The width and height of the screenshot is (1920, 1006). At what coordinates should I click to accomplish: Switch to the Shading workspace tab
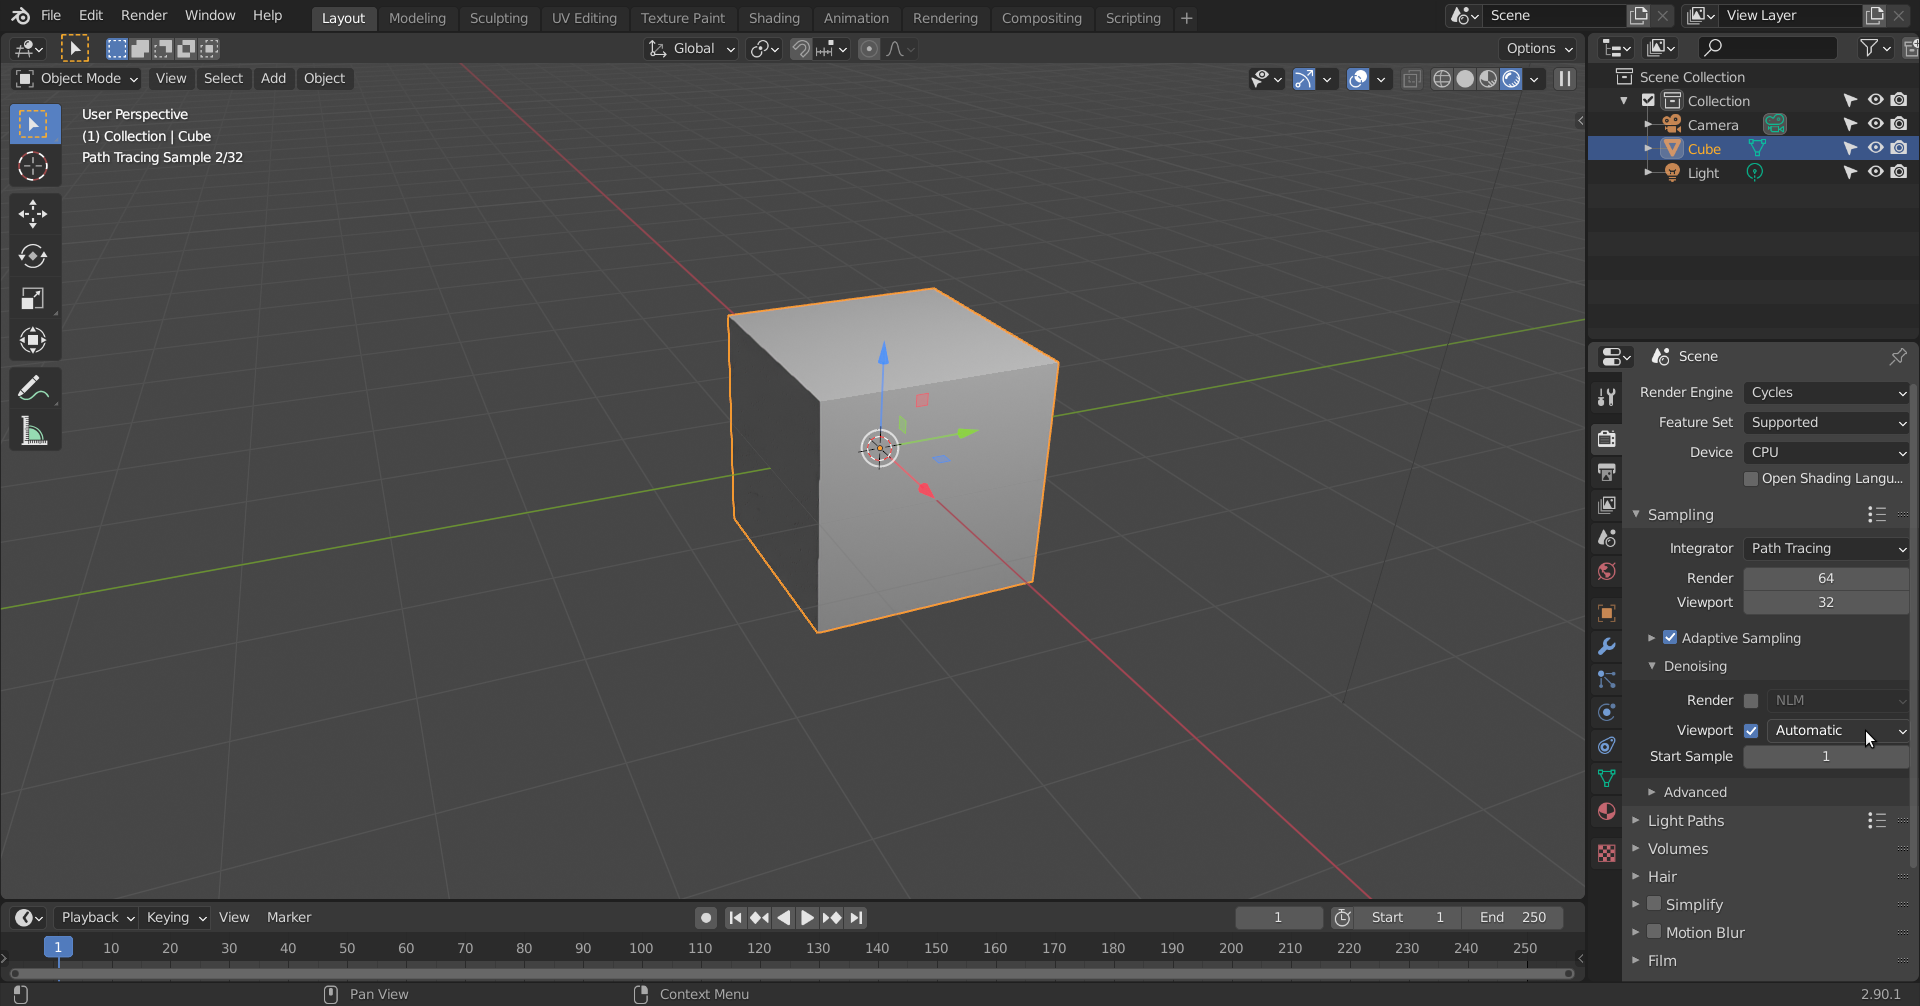point(774,18)
